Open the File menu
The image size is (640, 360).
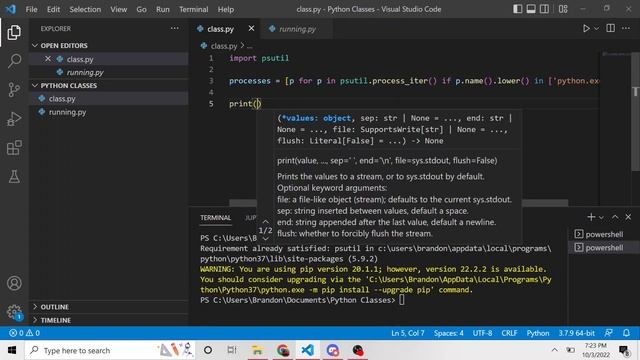tap(31, 9)
